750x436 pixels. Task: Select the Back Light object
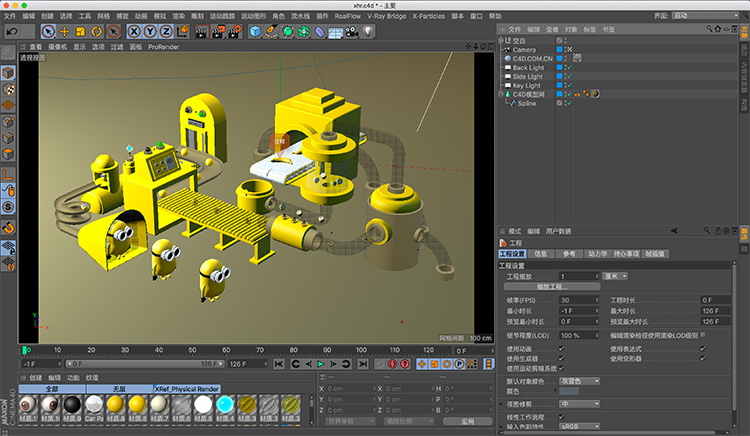click(x=528, y=67)
